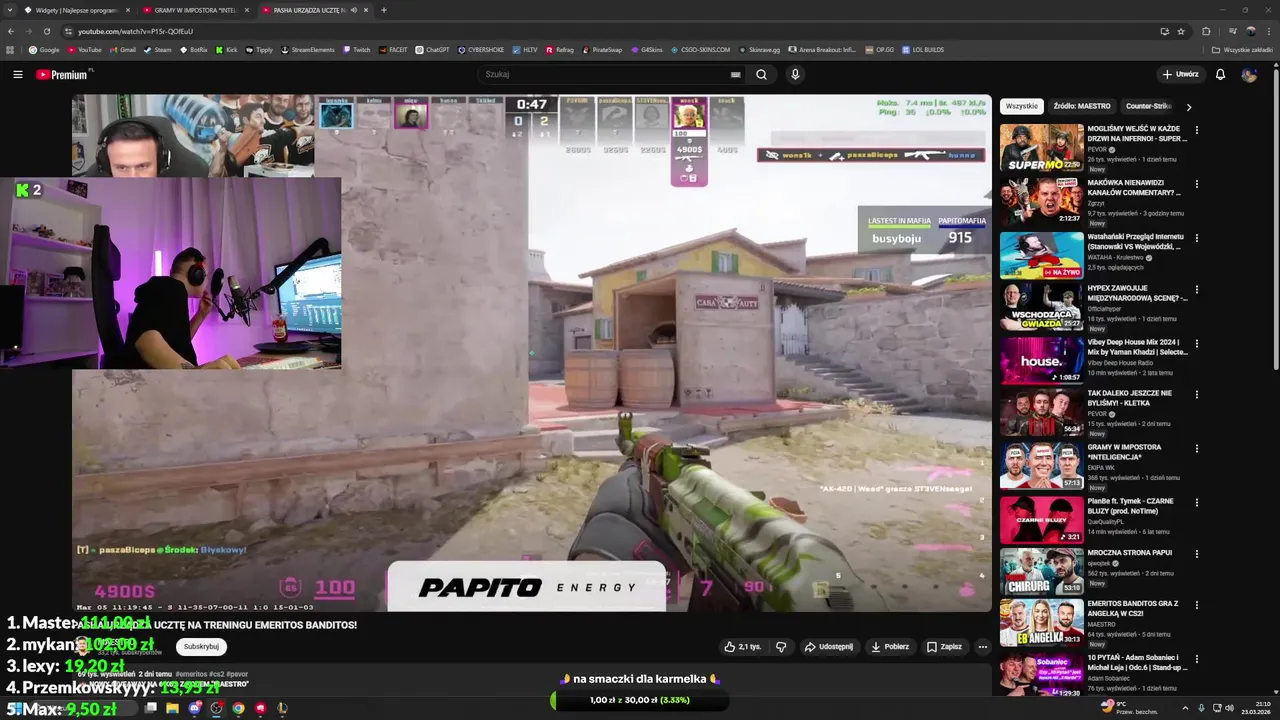Viewport: 1280px width, 720px height.
Task: Open options for HYPEX ZAWOJUJE video
Action: pyautogui.click(x=1196, y=289)
